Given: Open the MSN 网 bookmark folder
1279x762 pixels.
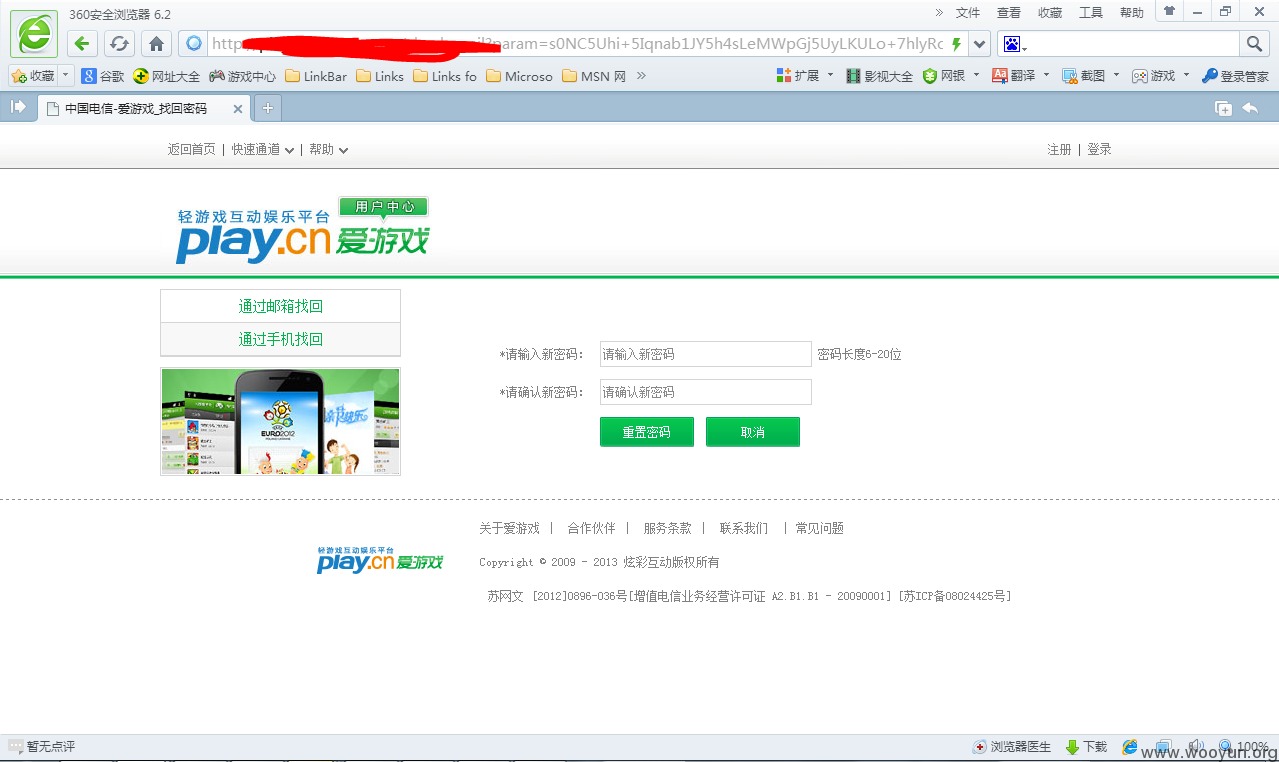Looking at the screenshot, I should coord(594,76).
